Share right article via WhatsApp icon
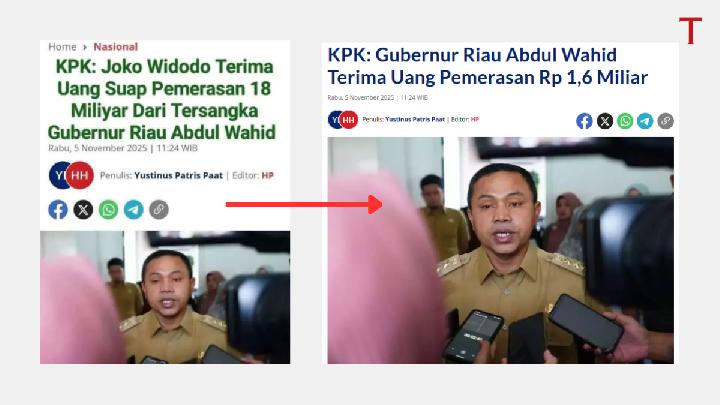 pyautogui.click(x=625, y=121)
